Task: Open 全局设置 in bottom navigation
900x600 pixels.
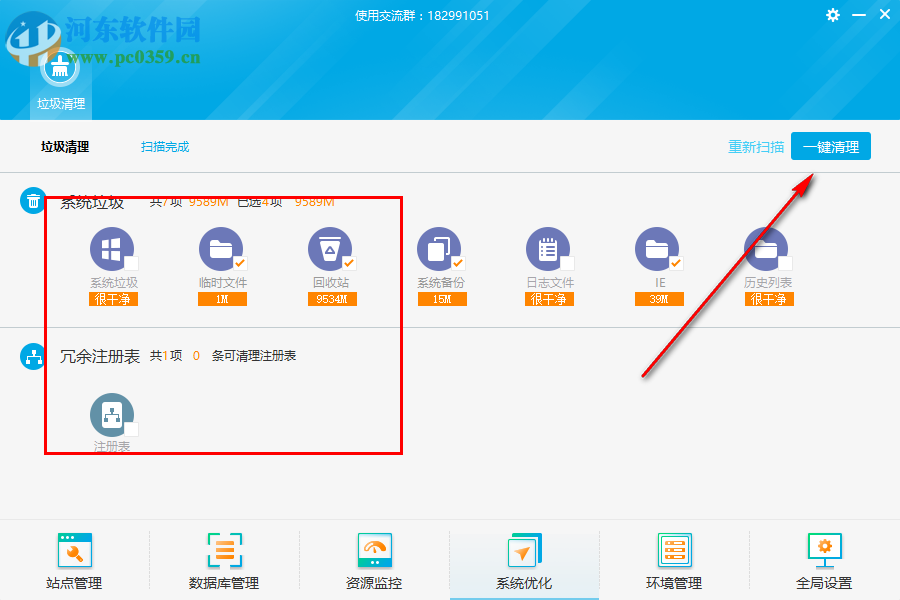Action: click(824, 561)
